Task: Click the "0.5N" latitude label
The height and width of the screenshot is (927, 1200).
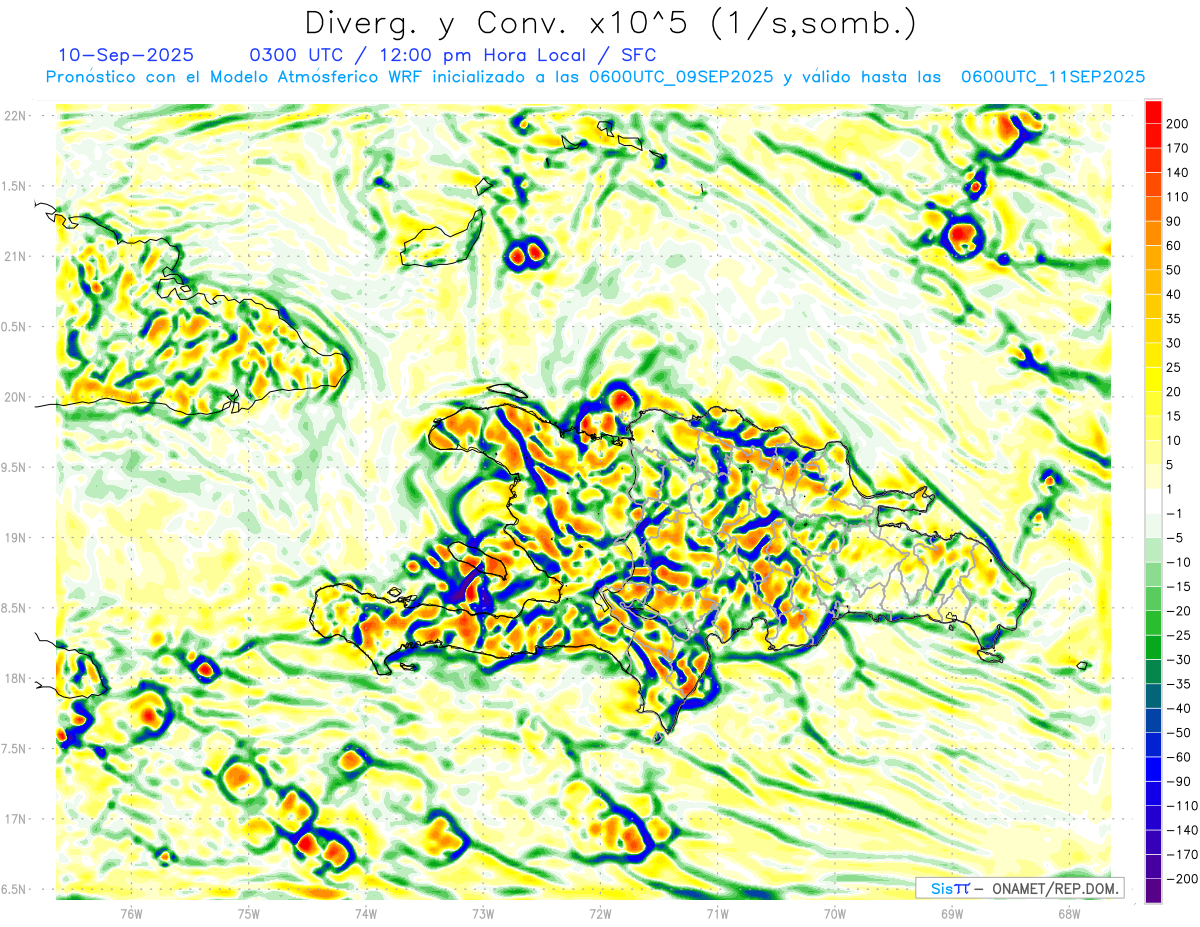Action: point(15,327)
